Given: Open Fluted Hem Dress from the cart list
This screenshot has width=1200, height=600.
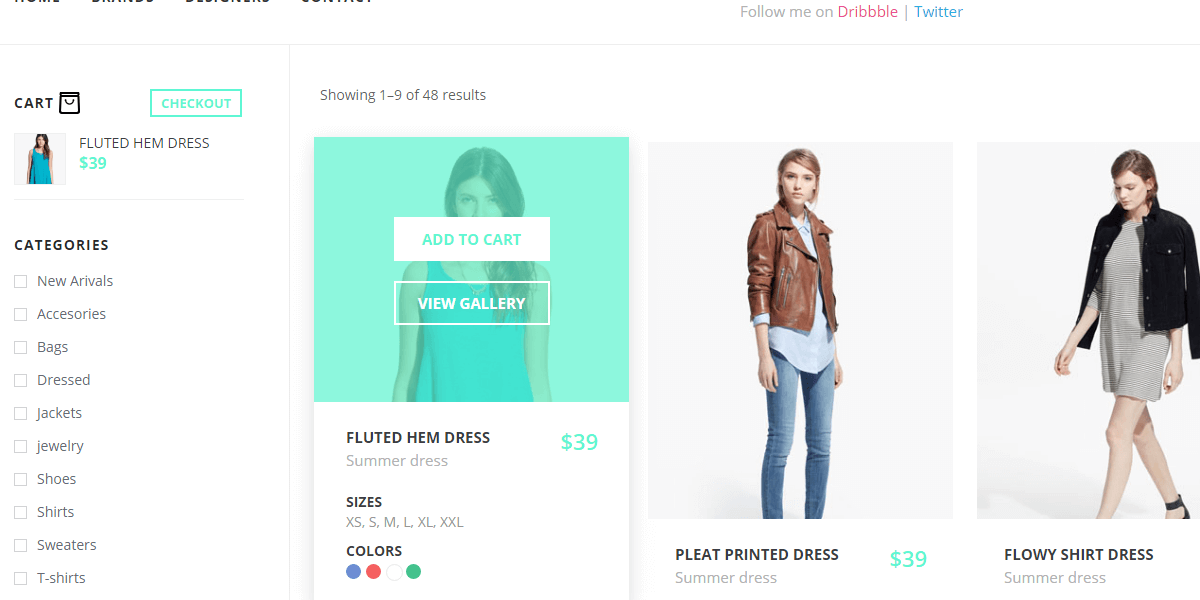Looking at the screenshot, I should [144, 143].
